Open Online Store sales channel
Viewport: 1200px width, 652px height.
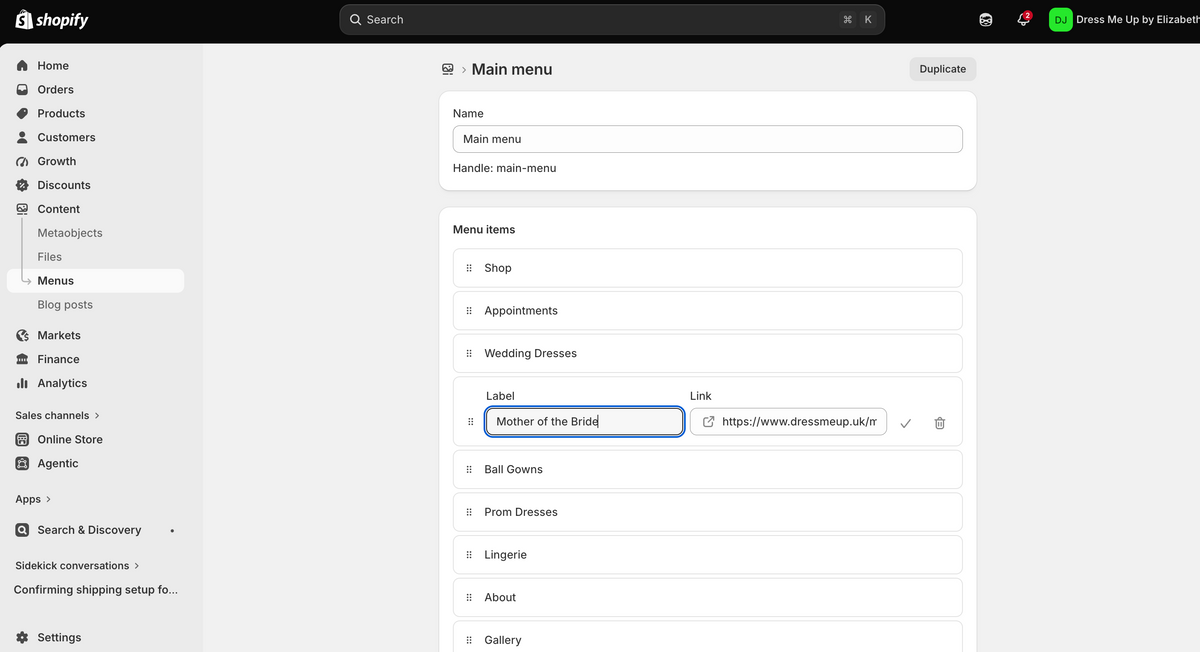point(95,439)
